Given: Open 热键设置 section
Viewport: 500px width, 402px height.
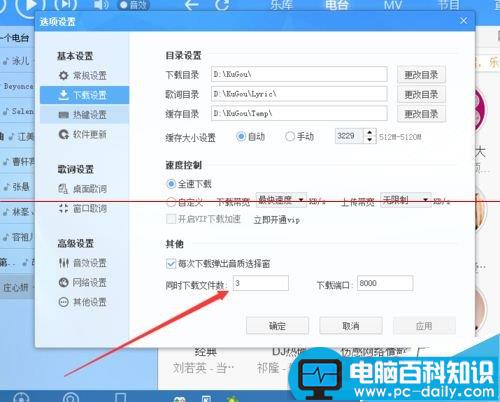Looking at the screenshot, I should click(84, 115).
